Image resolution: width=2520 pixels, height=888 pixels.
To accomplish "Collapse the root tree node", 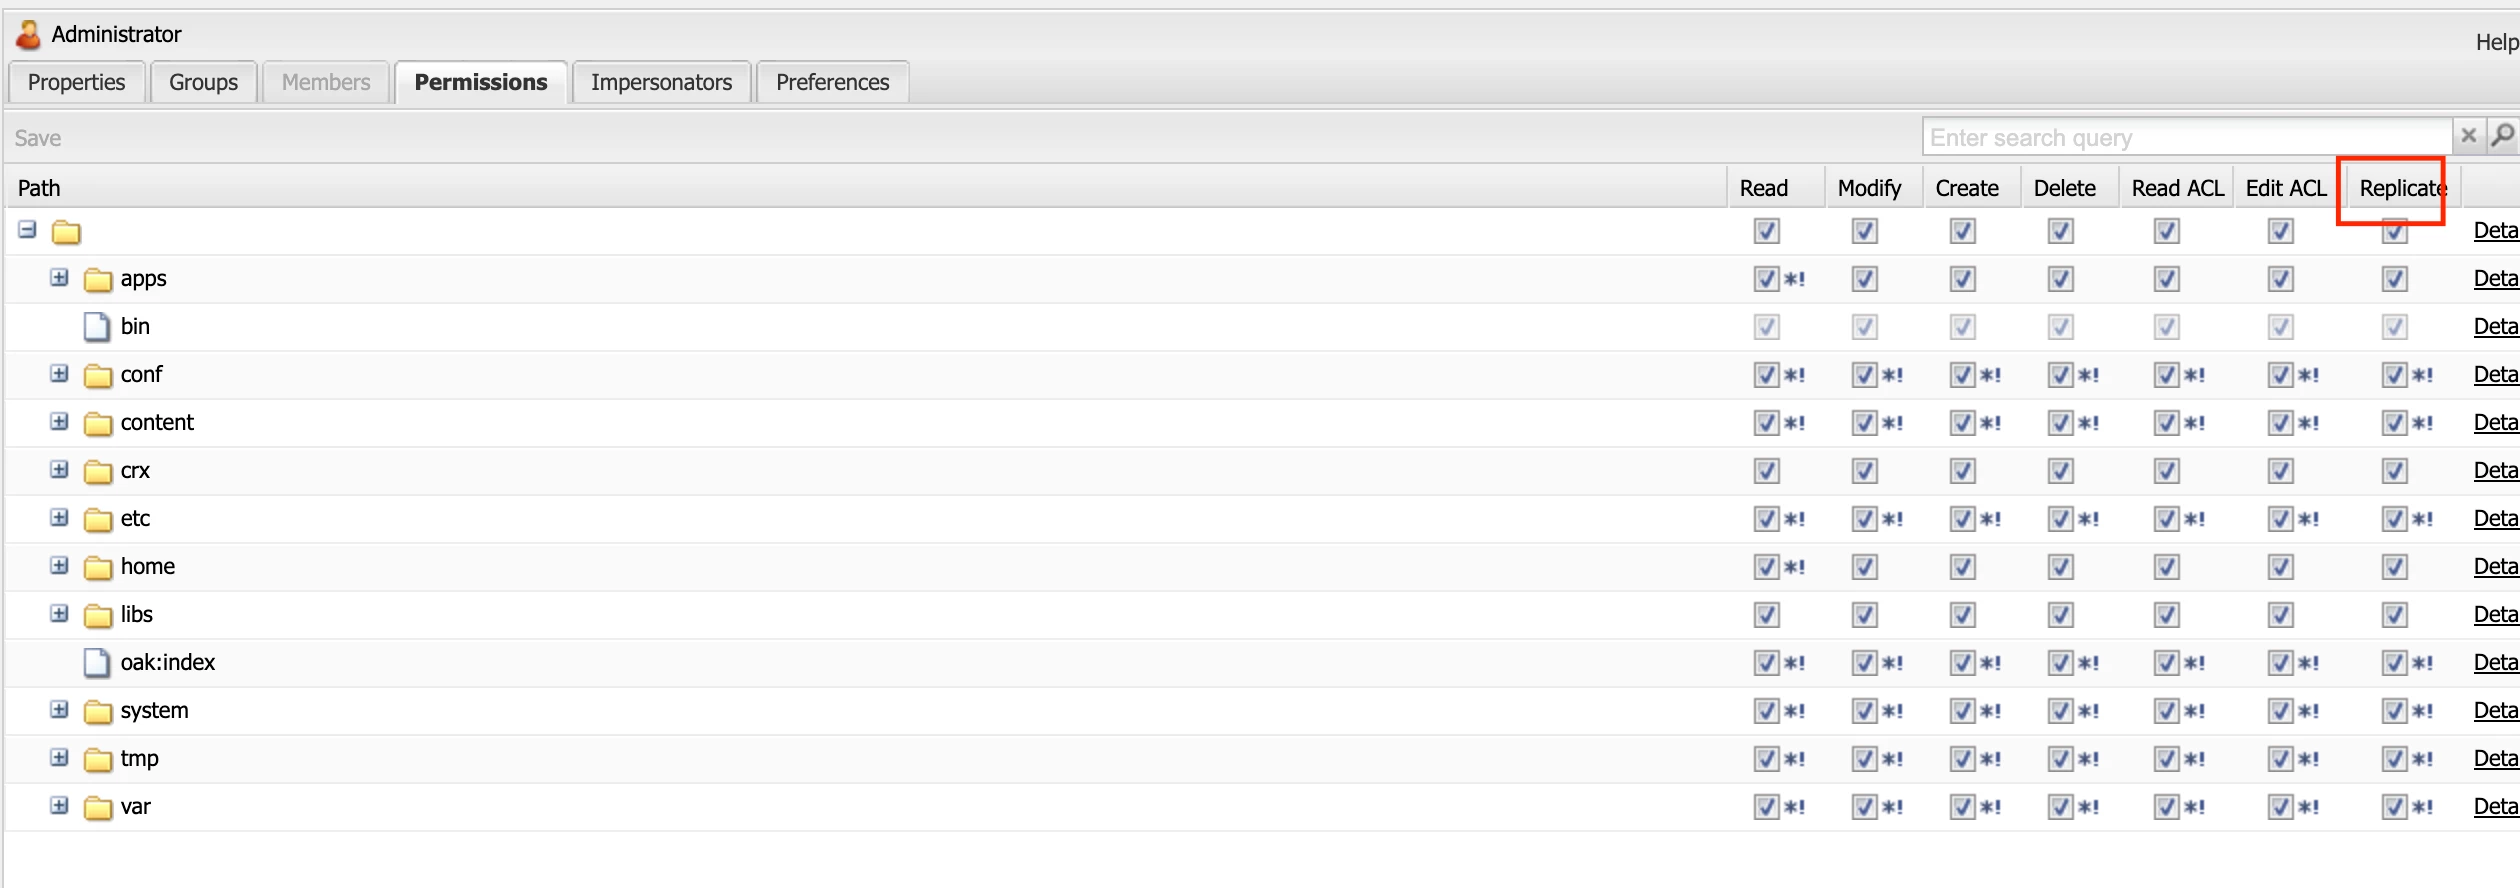I will pos(27,230).
